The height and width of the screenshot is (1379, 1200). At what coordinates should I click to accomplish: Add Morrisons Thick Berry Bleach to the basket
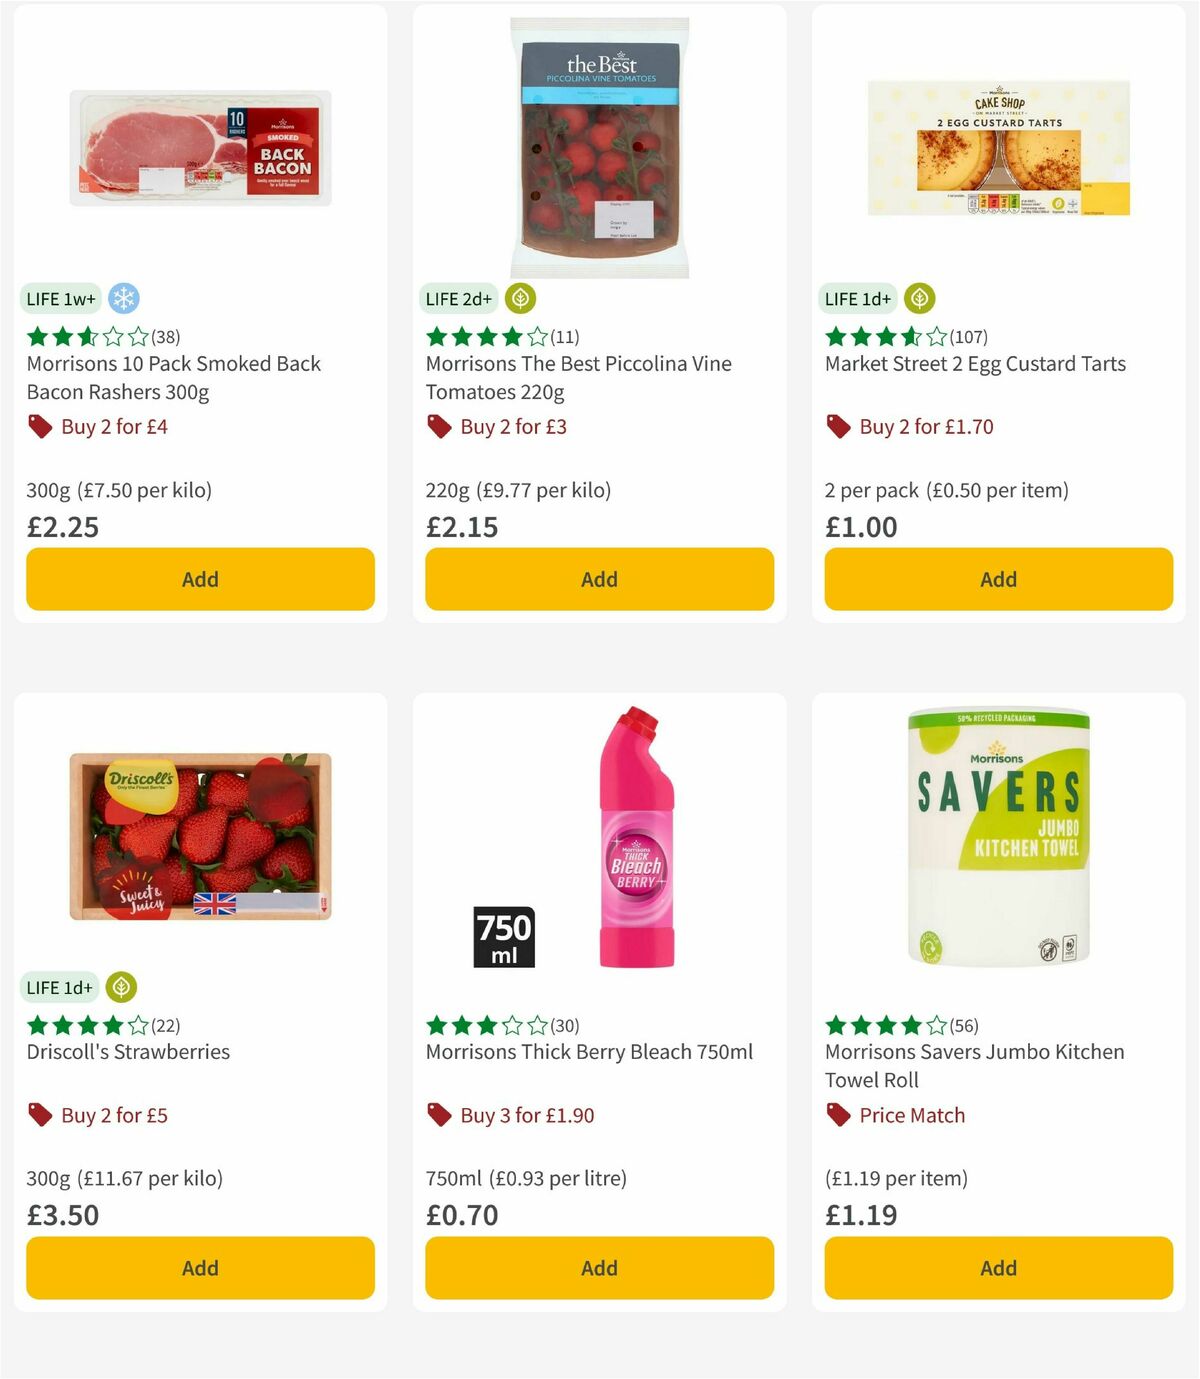point(598,1268)
